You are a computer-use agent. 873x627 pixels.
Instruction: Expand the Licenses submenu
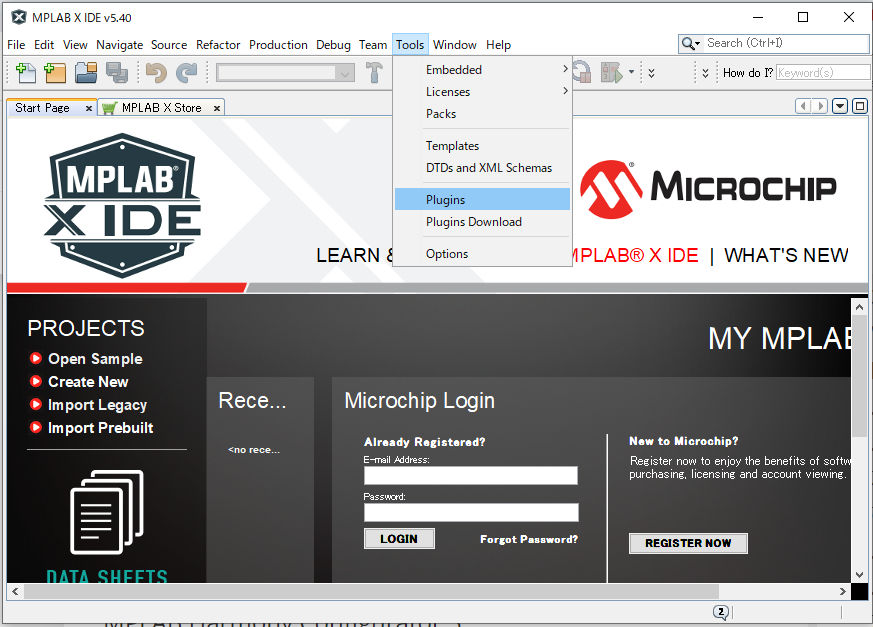[448, 91]
